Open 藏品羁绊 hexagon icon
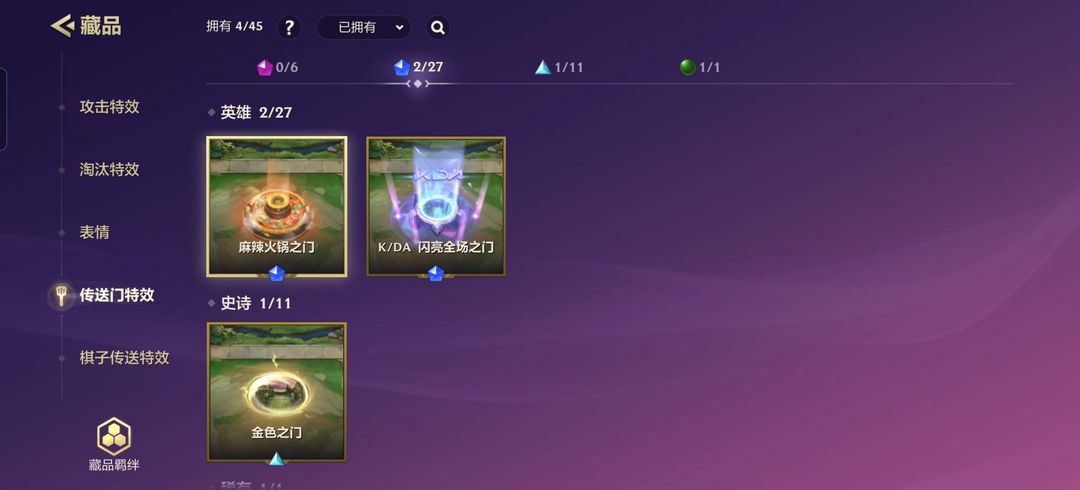Image resolution: width=1080 pixels, height=490 pixels. 114,436
